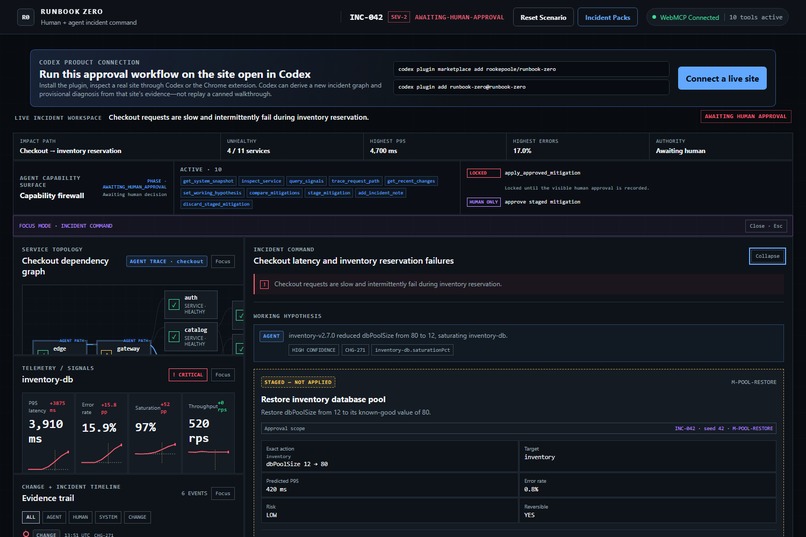Select the SYSTEM evidence filter
Screen dimensions: 806x537
tap(108, 517)
